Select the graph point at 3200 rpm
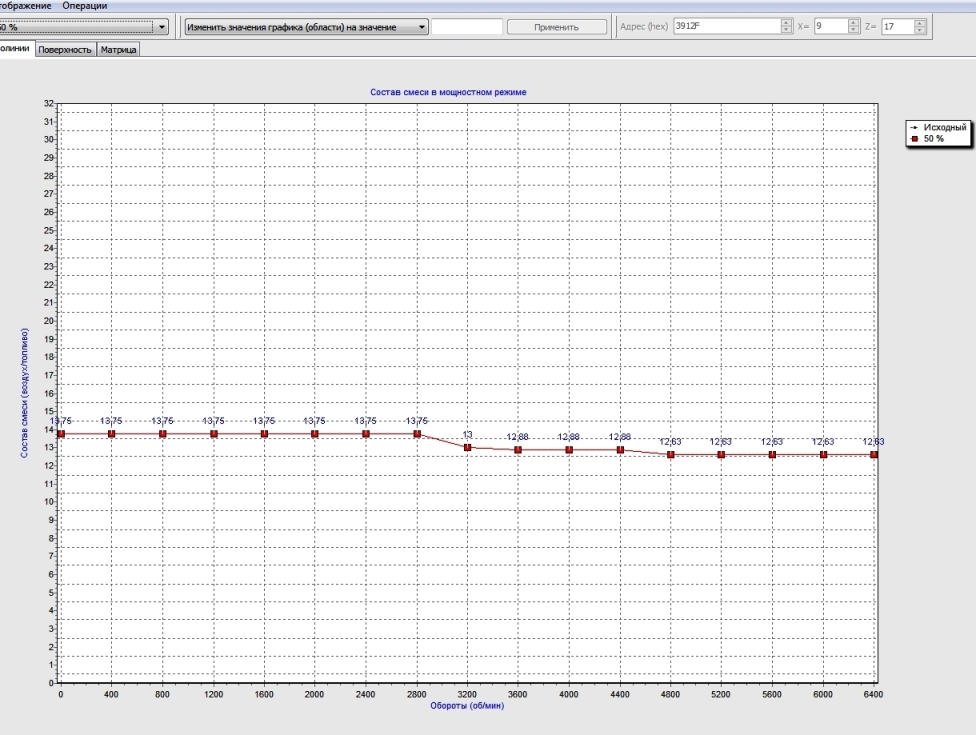976x735 pixels. 467,447
